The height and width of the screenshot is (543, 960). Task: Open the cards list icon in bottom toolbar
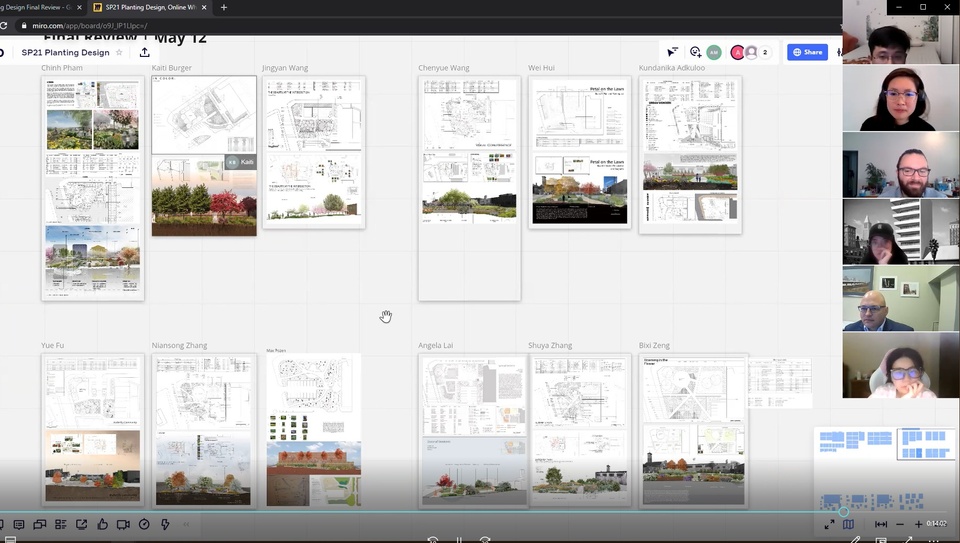(61, 525)
